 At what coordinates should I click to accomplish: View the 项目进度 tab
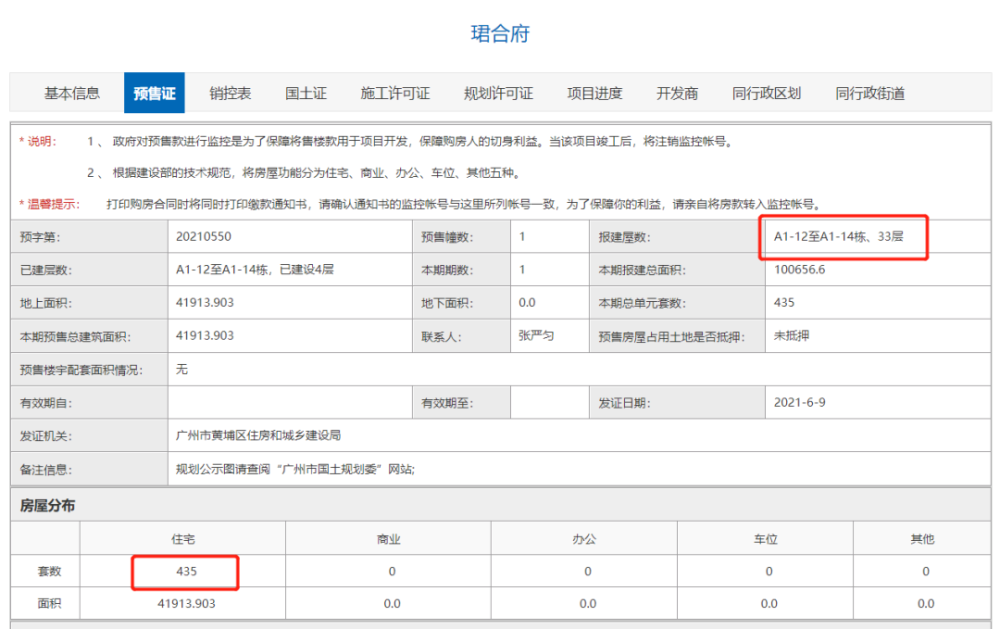tap(594, 93)
